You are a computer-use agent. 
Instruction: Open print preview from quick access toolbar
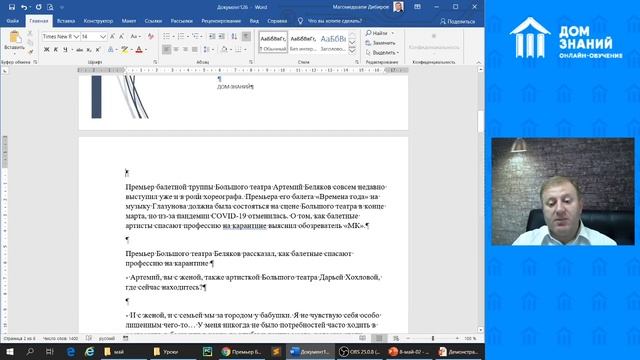pyautogui.click(x=50, y=7)
